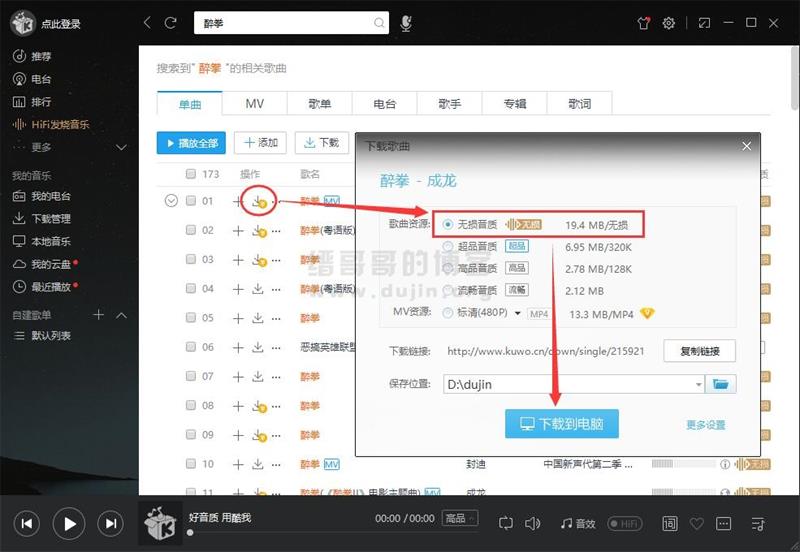The image size is (800, 552).
Task: Click the 复制链接 button
Action: point(699,351)
